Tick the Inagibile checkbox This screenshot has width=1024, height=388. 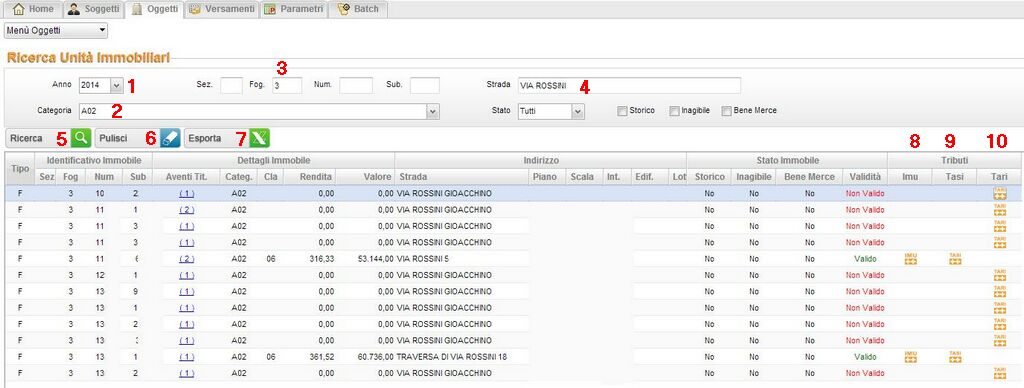(x=675, y=111)
